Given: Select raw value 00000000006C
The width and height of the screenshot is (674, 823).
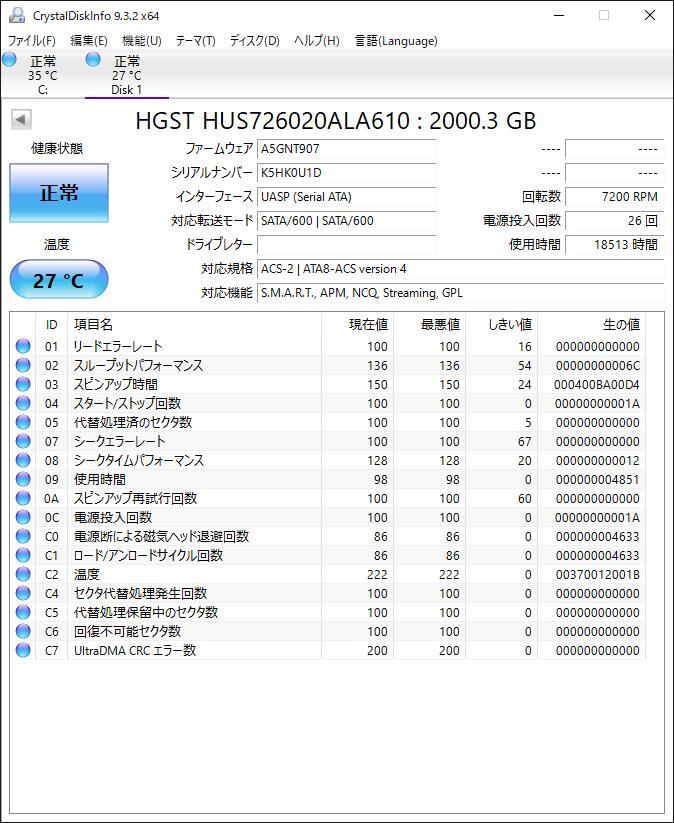Looking at the screenshot, I should pos(597,366).
